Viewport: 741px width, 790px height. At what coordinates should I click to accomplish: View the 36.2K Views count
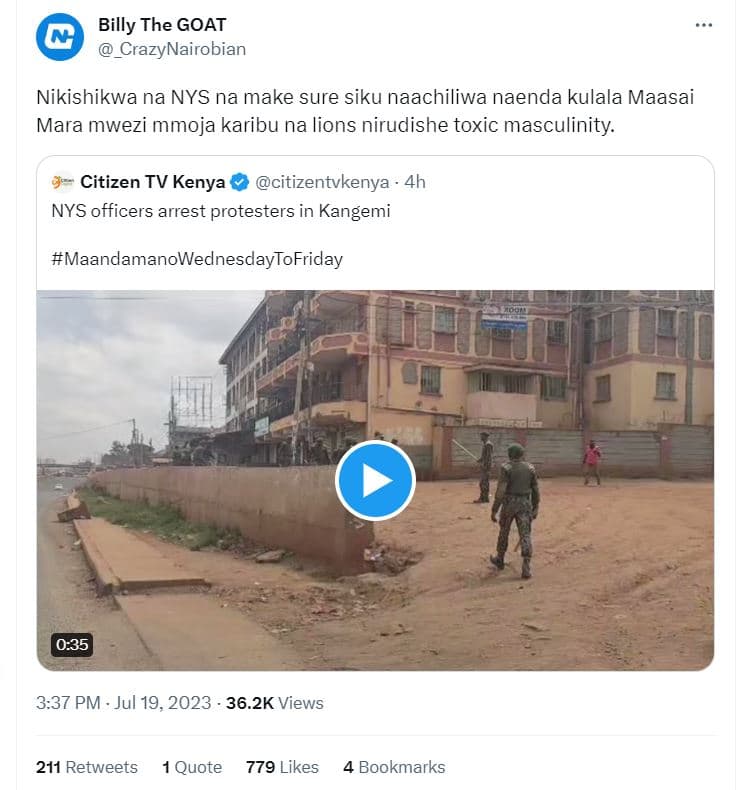274,703
